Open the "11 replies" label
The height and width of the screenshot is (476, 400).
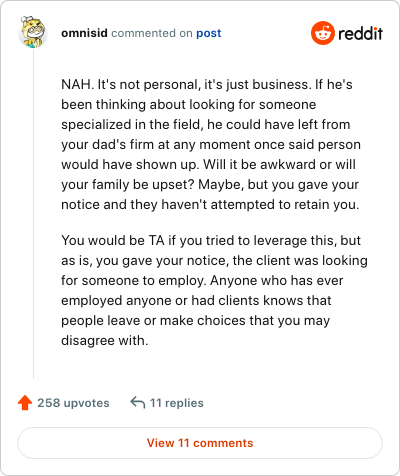pos(177,403)
